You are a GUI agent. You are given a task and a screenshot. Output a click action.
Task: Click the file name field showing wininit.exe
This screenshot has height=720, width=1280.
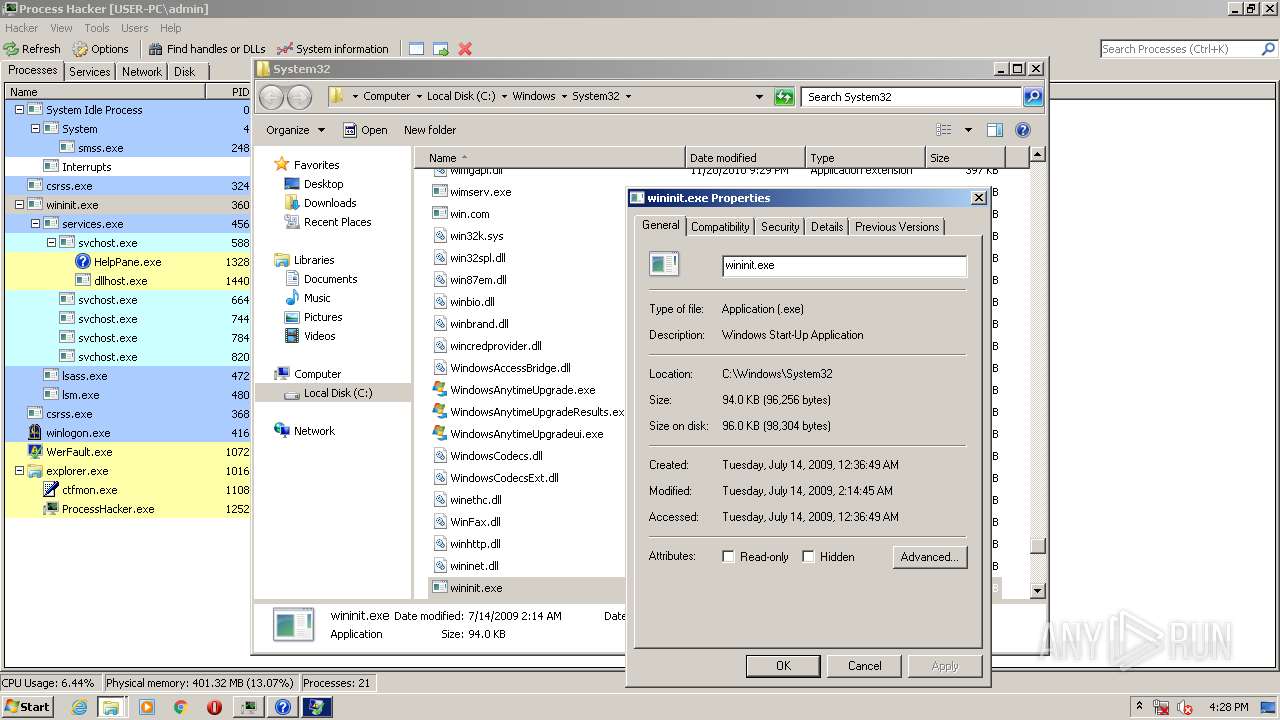(844, 266)
